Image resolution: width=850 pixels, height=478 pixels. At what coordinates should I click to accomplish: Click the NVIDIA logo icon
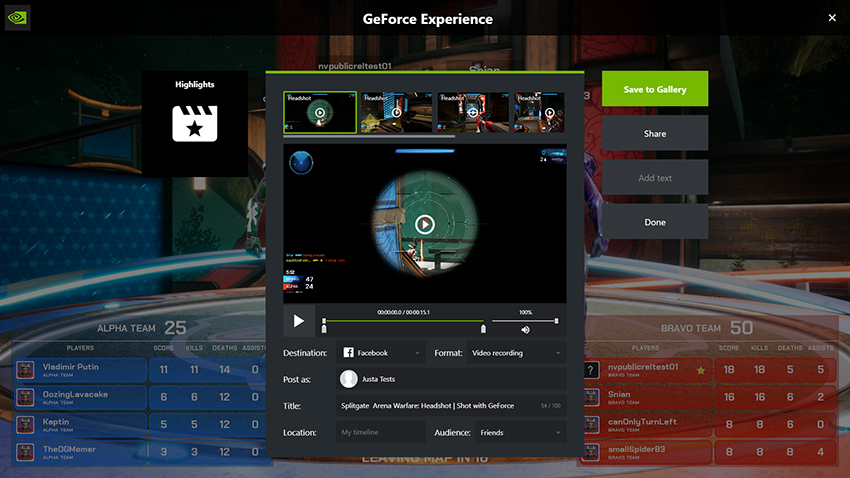[x=18, y=18]
